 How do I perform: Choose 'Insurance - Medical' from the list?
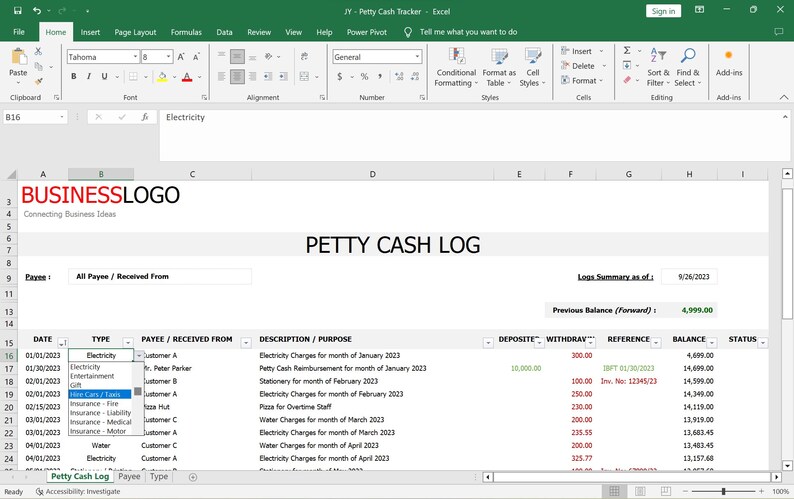coord(100,421)
